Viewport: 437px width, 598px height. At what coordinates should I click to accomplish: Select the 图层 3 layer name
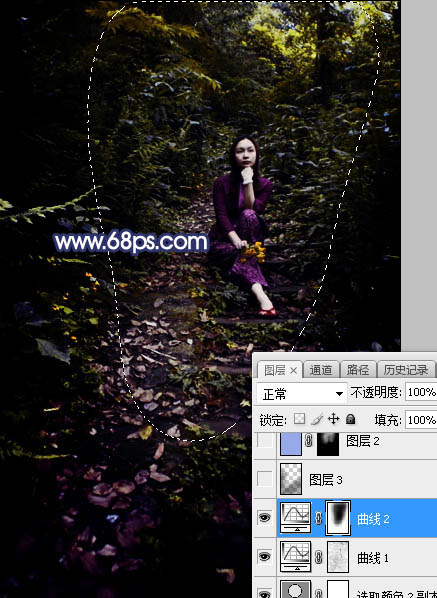[x=326, y=480]
